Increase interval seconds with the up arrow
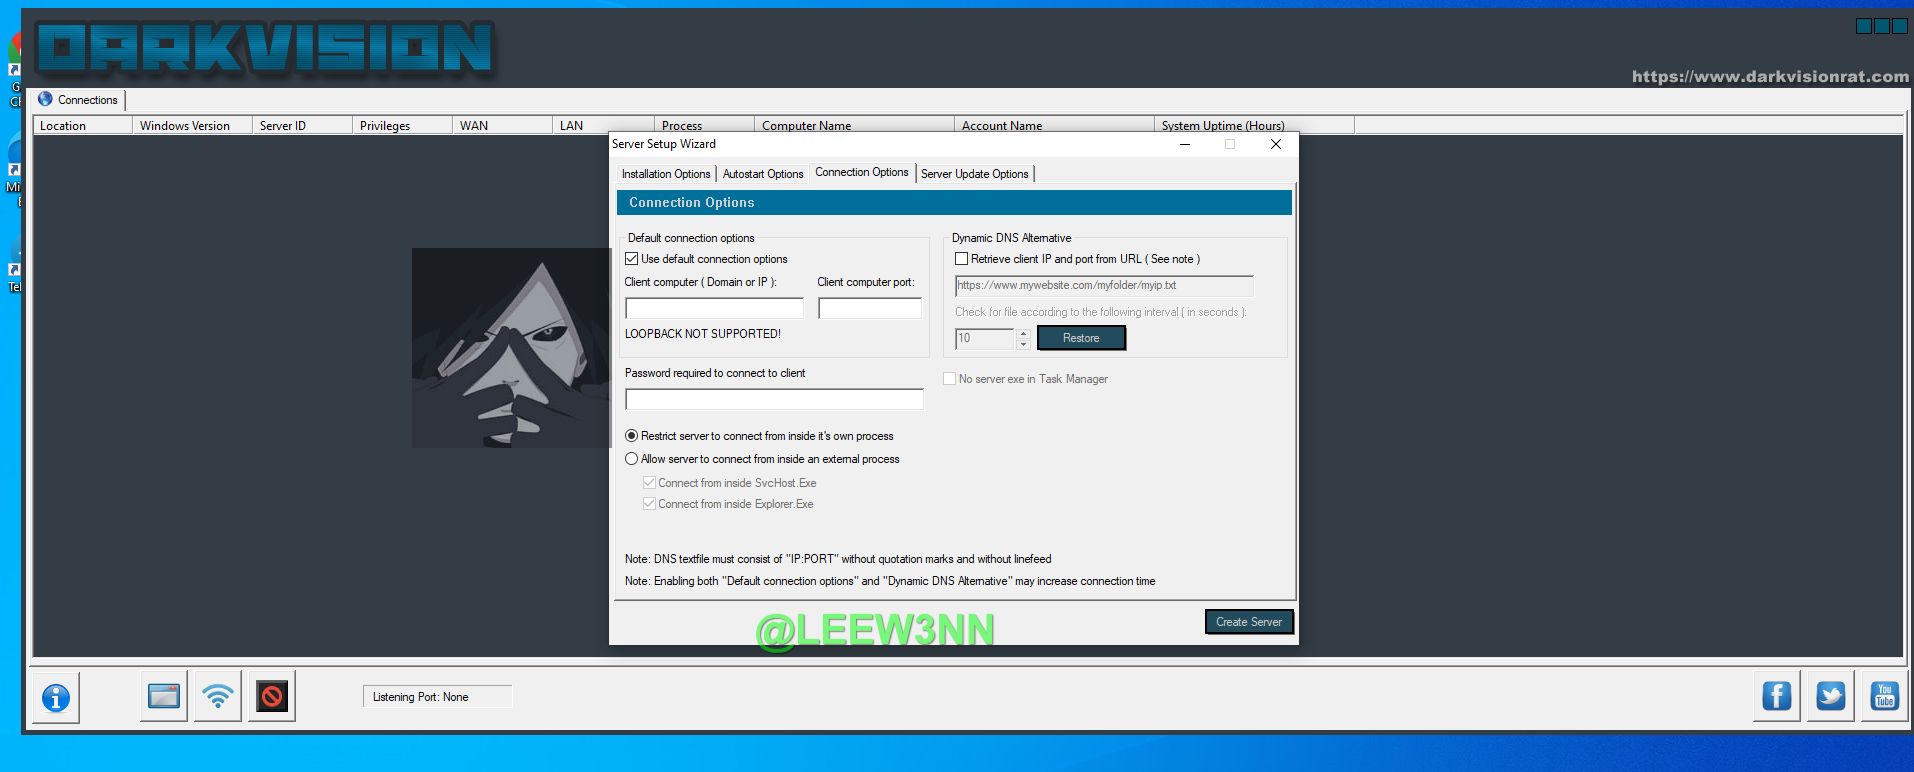Viewport: 1914px width, 772px height. (x=1023, y=333)
